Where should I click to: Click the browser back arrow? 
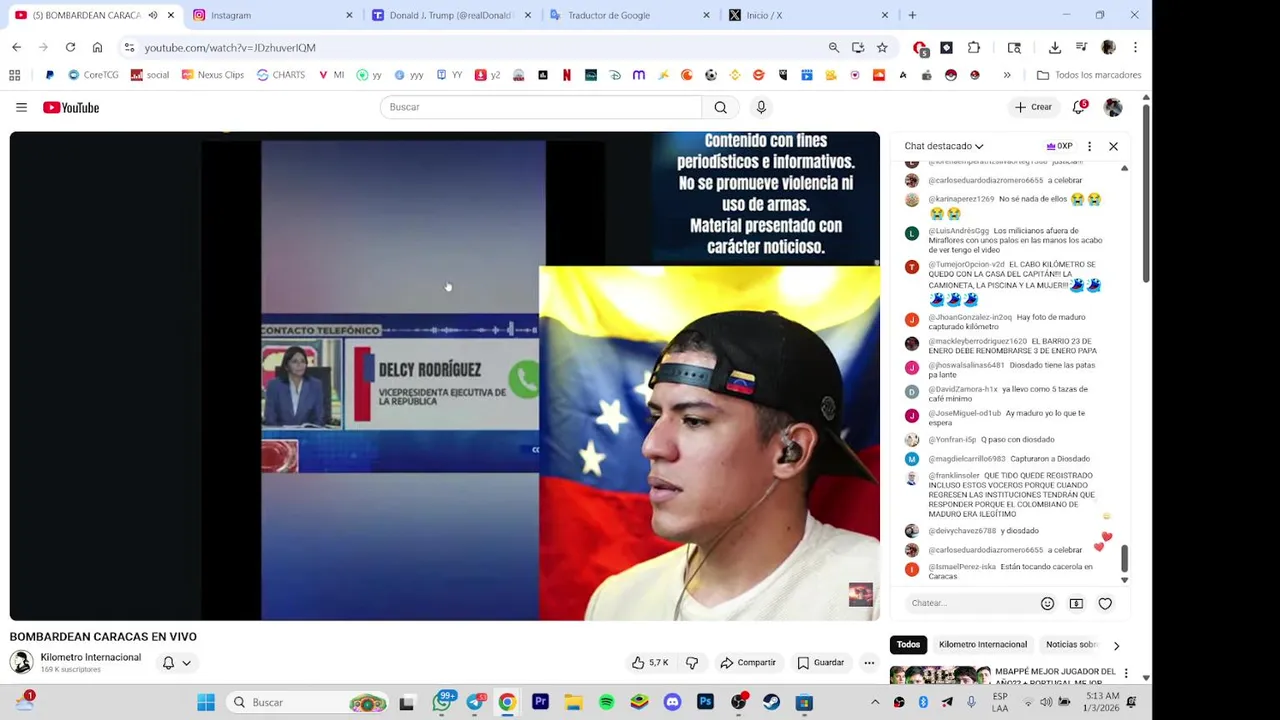16,47
